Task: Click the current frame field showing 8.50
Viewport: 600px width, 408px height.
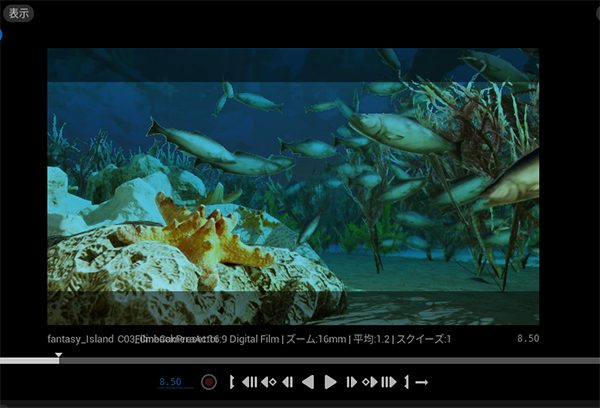Action: click(x=171, y=382)
